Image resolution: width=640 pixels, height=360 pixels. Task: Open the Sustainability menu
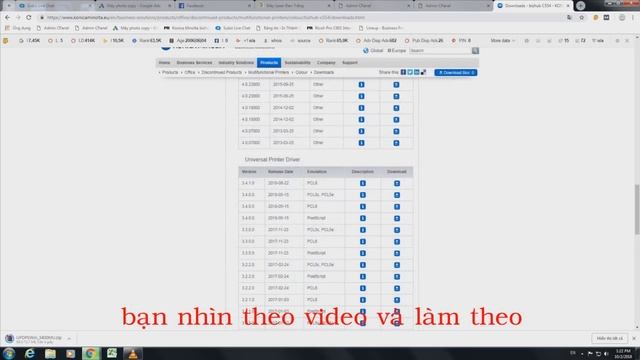[298, 63]
